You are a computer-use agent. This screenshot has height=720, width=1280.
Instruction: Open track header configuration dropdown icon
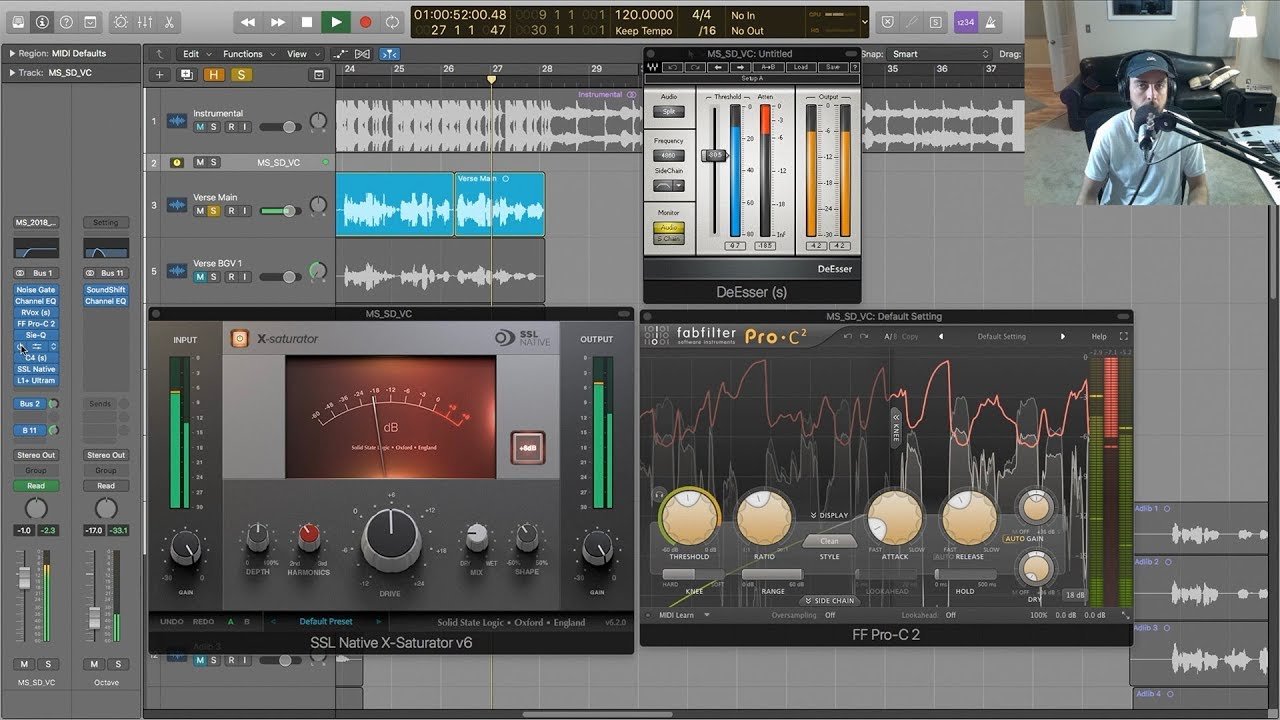coord(319,75)
